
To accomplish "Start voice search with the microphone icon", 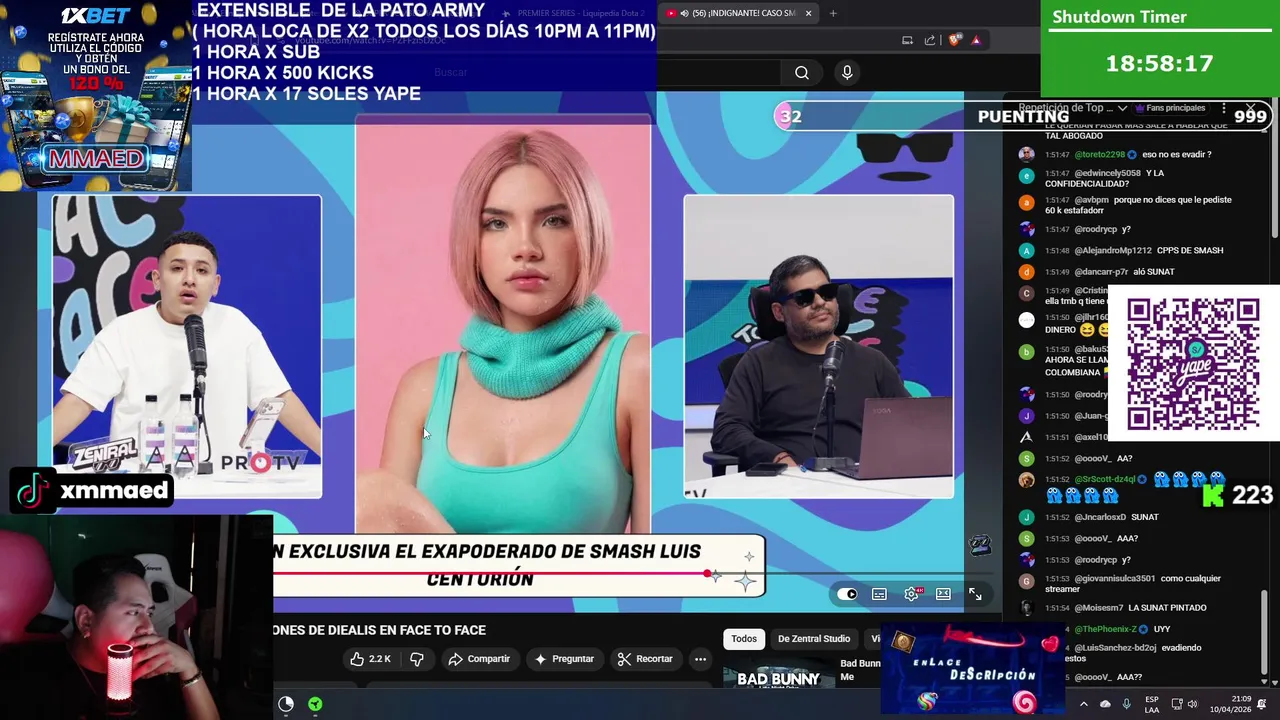I will (x=847, y=72).
